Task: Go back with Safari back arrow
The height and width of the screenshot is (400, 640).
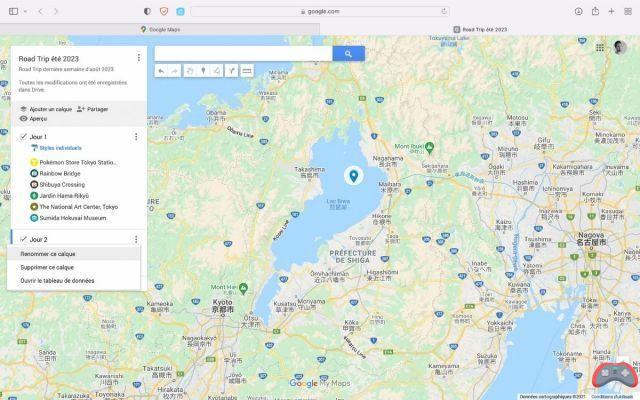Action: point(40,11)
